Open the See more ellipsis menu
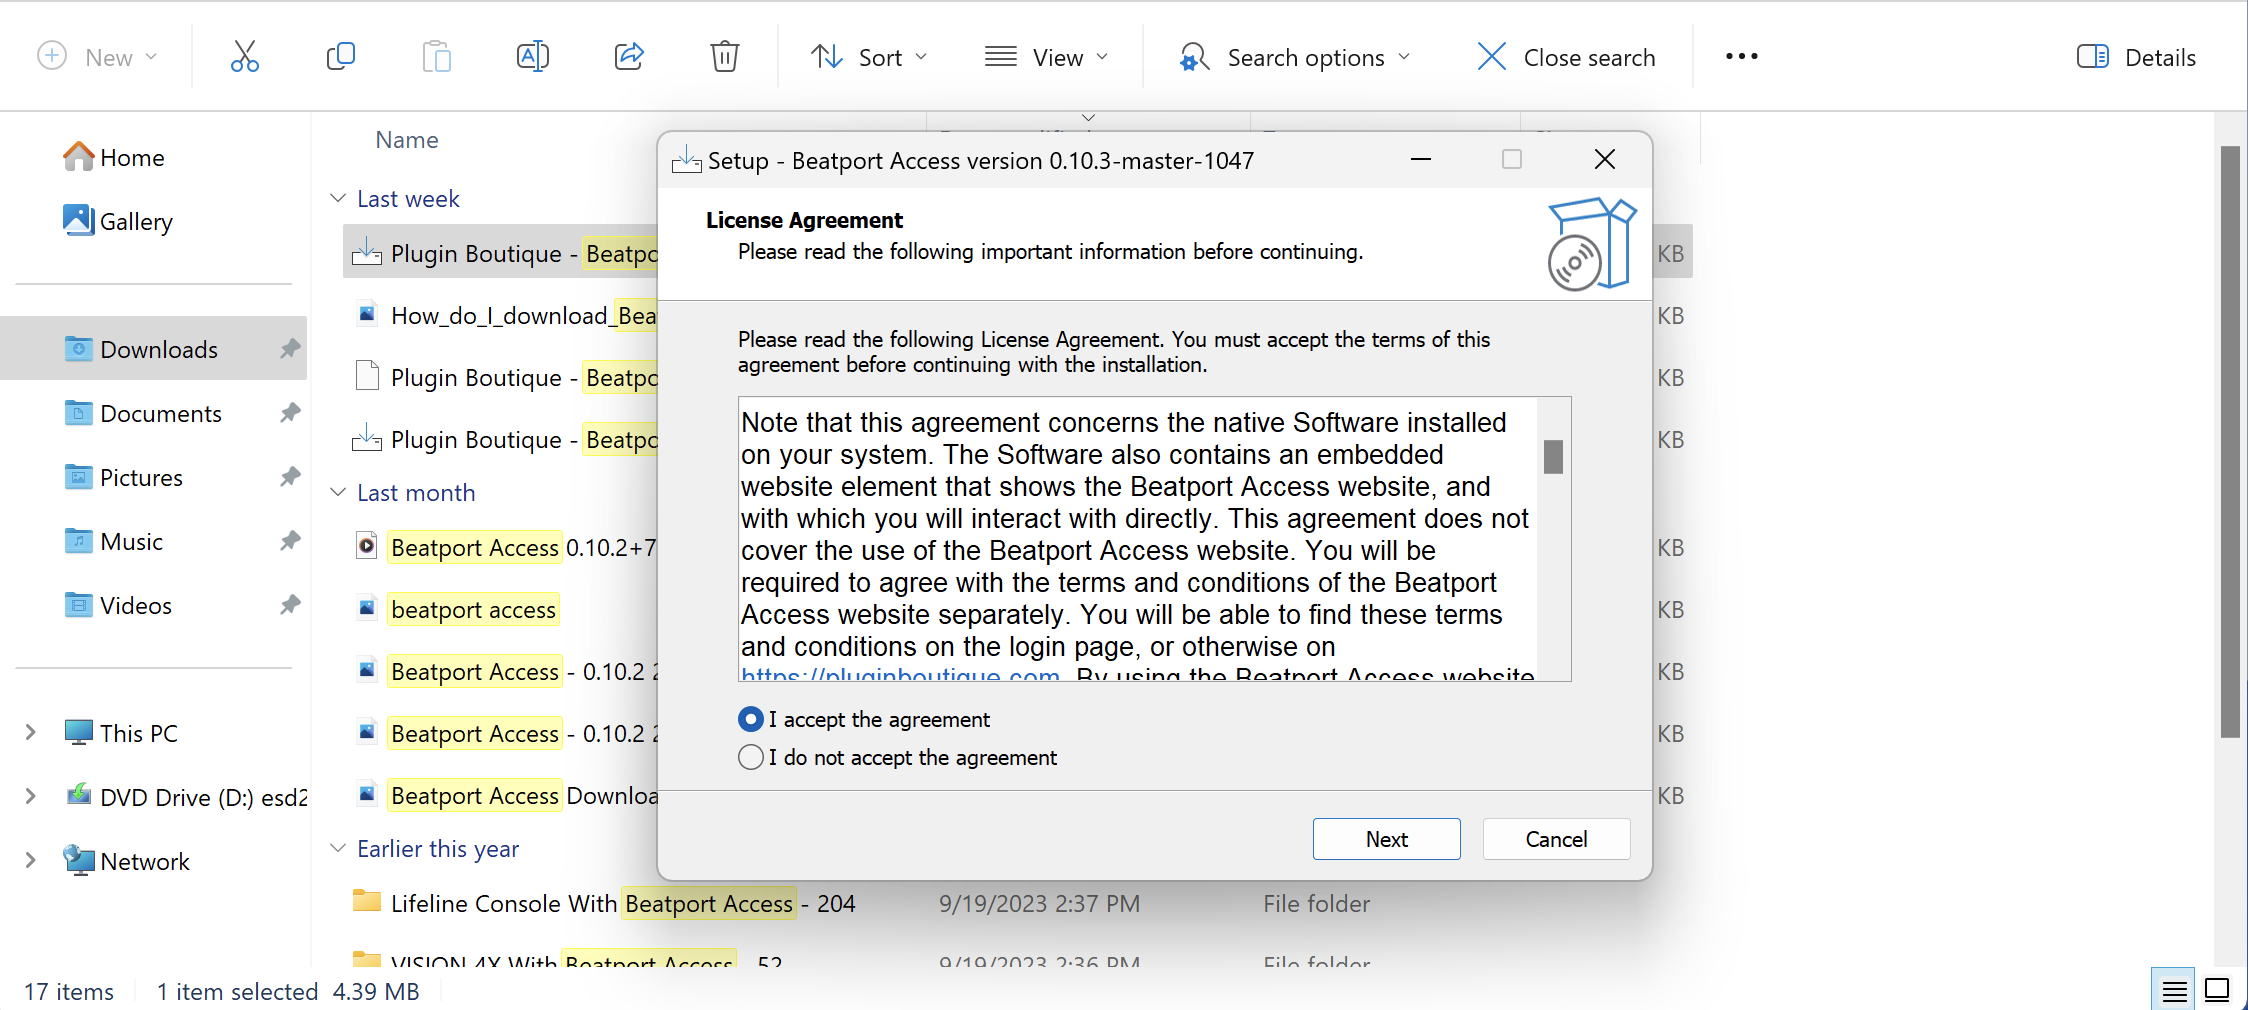The width and height of the screenshot is (2248, 1010). (1741, 56)
